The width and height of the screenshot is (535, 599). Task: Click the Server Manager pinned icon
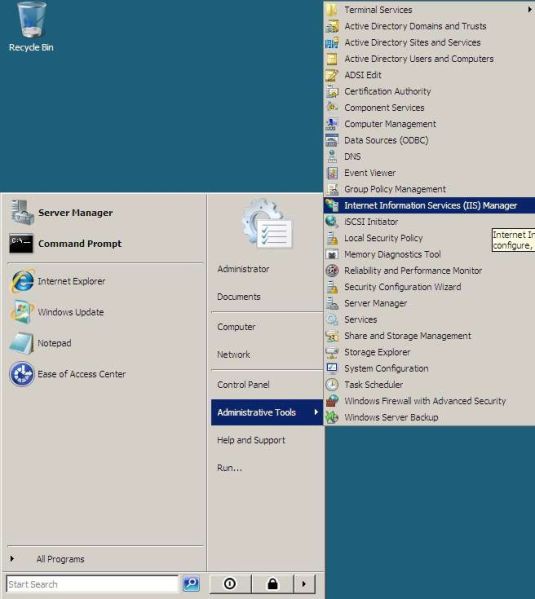pos(22,212)
